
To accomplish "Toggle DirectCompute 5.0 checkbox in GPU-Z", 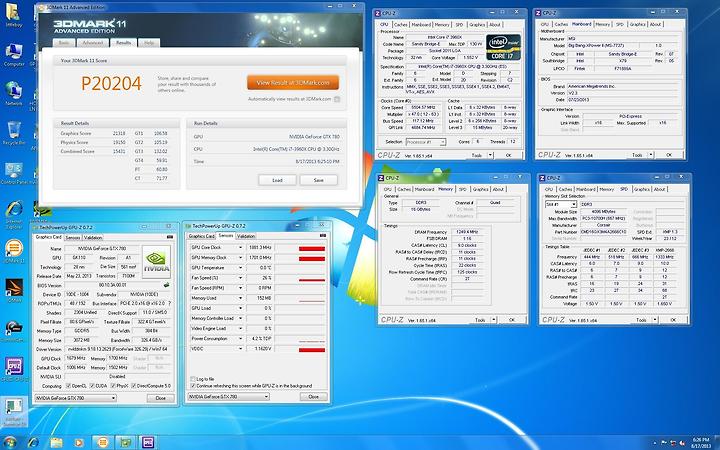I will (134, 386).
